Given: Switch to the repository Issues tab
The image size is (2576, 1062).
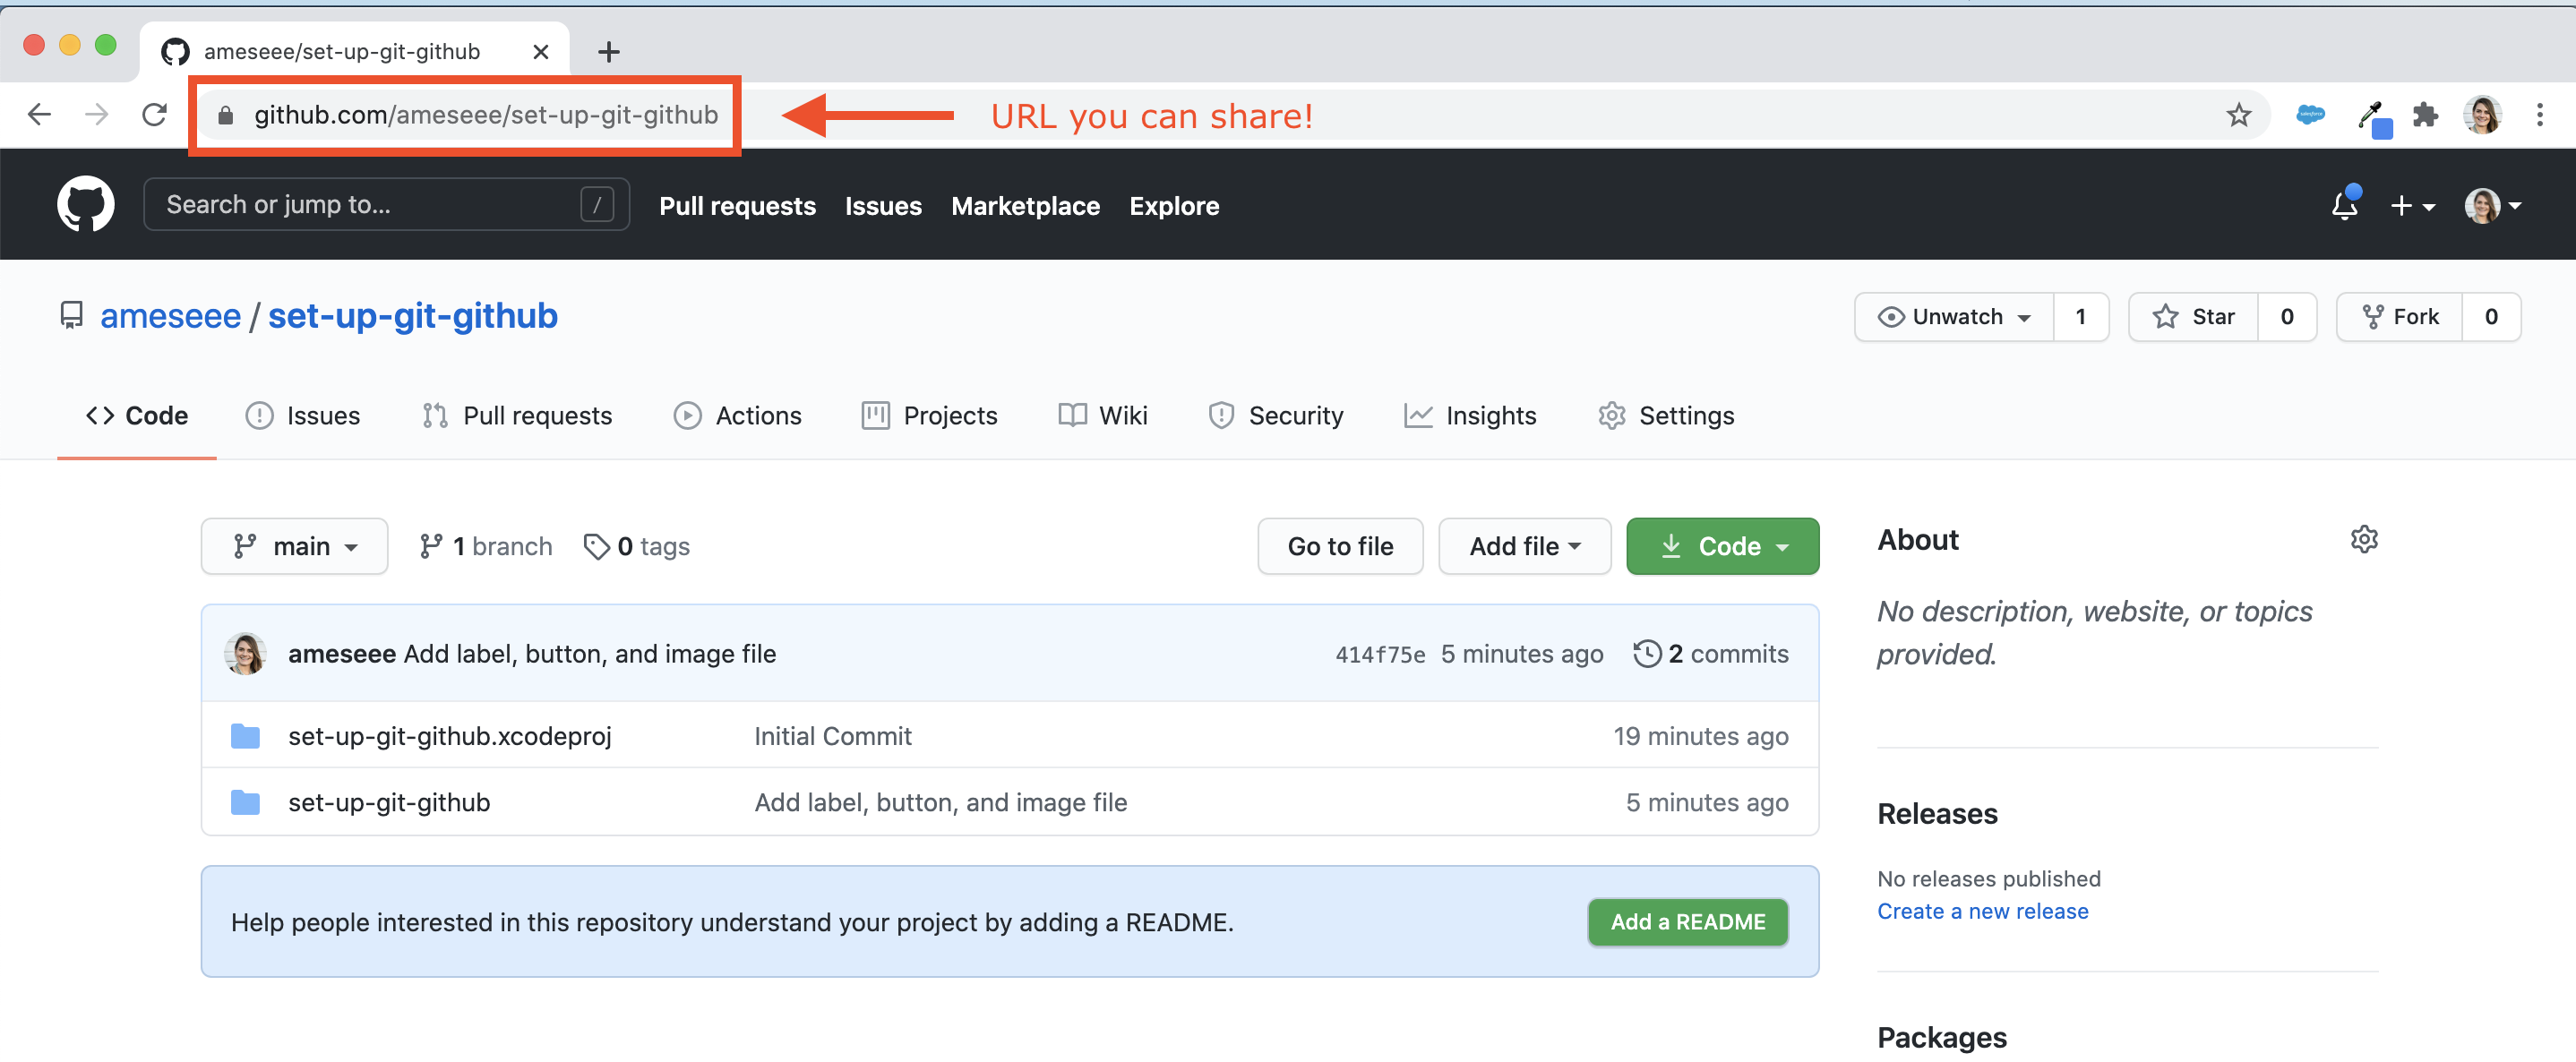Looking at the screenshot, I should (x=303, y=416).
